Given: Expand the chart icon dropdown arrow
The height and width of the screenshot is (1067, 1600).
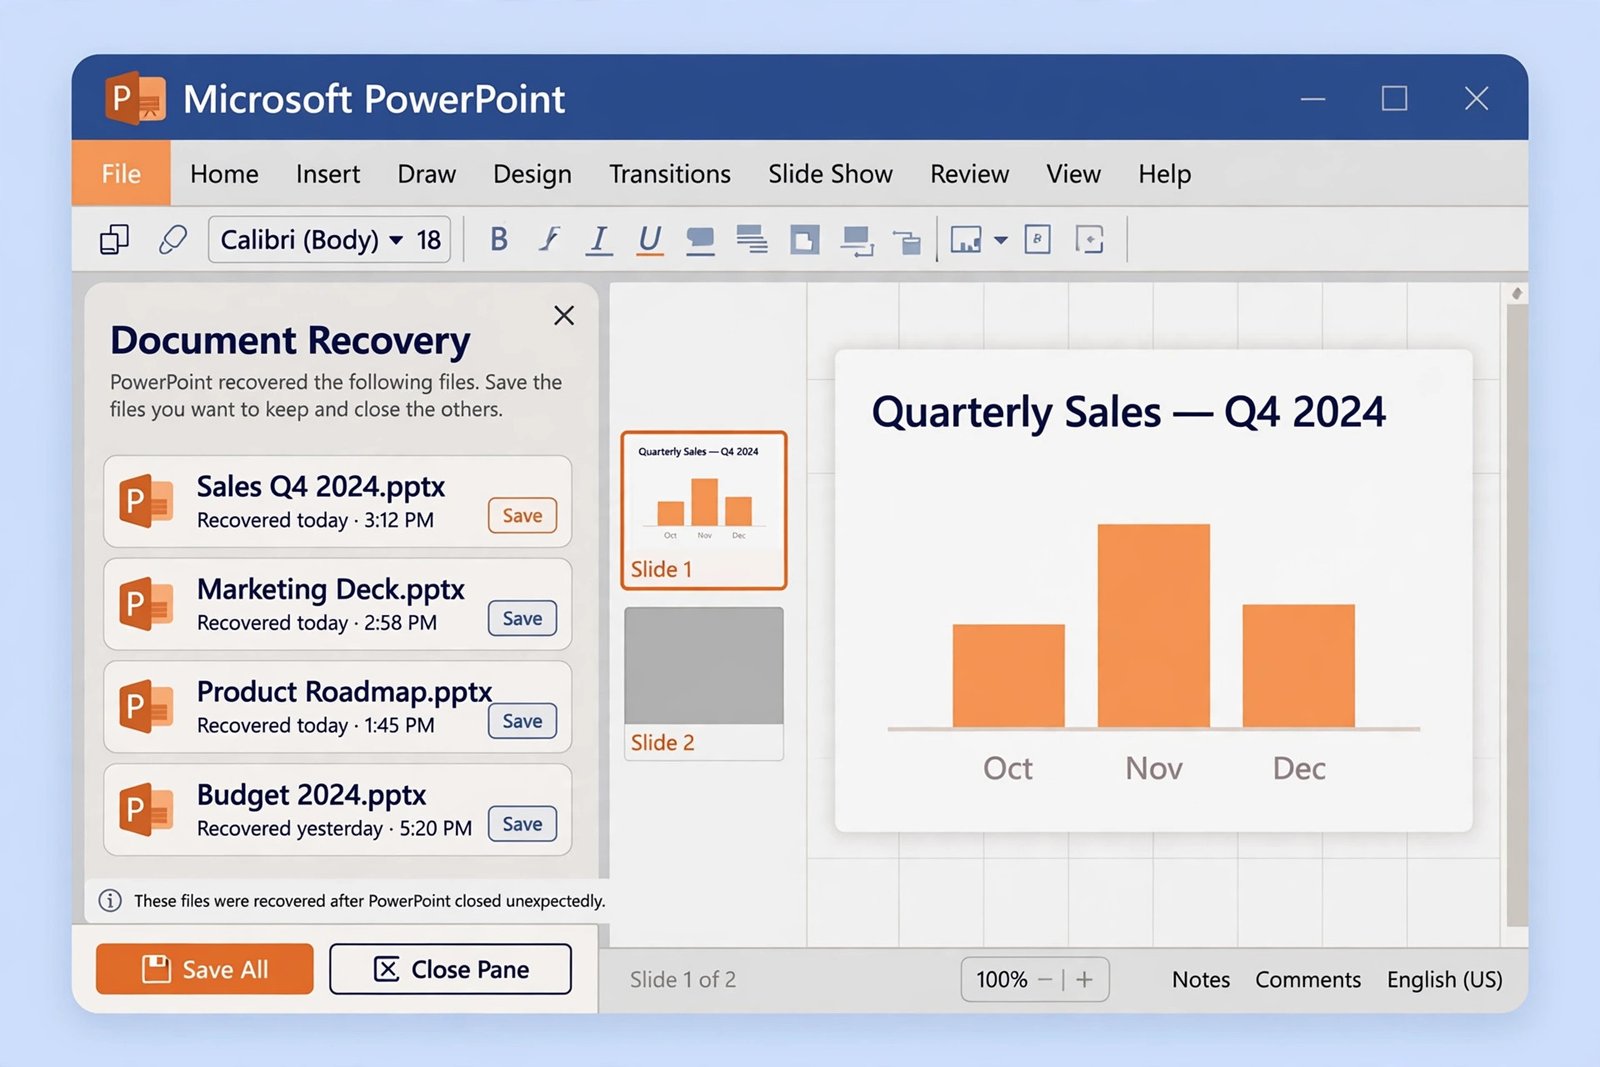Looking at the screenshot, I should 1001,240.
